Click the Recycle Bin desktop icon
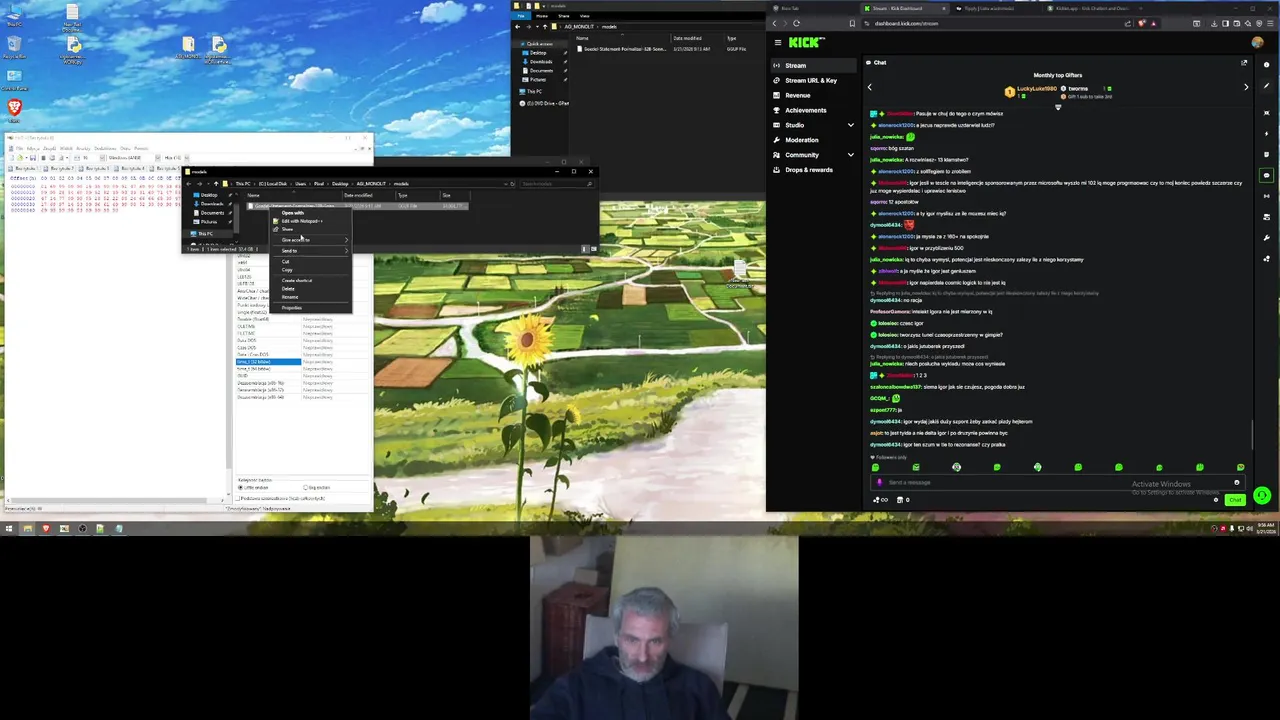Viewport: 1280px width, 720px height. (14, 48)
